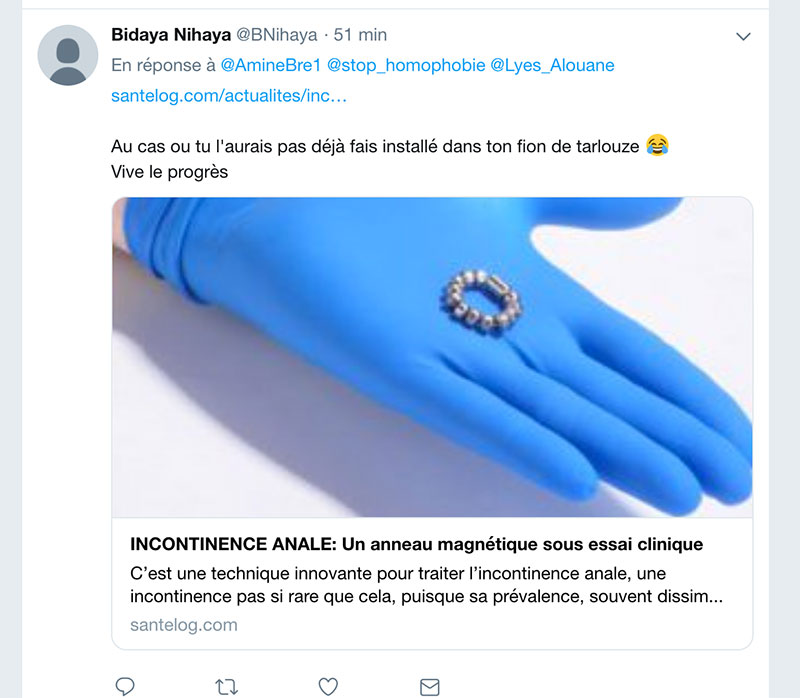
Task: Click the "En réponse à" reply label
Action: click(x=161, y=65)
